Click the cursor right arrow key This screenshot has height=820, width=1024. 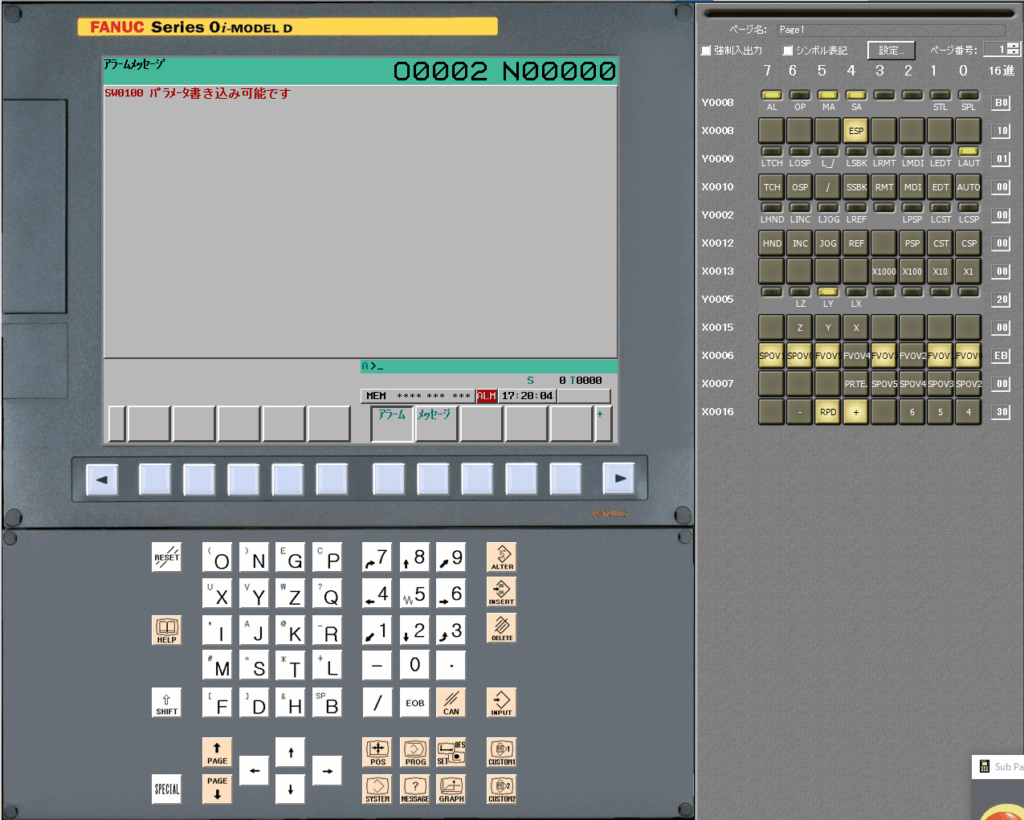pos(327,770)
